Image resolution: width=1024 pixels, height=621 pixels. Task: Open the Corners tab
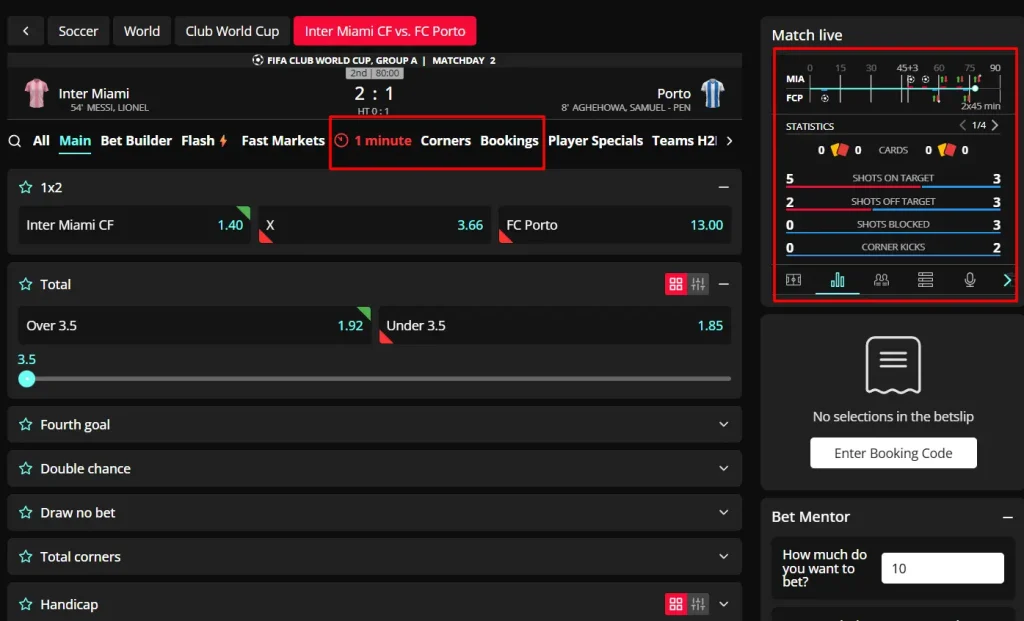445,140
